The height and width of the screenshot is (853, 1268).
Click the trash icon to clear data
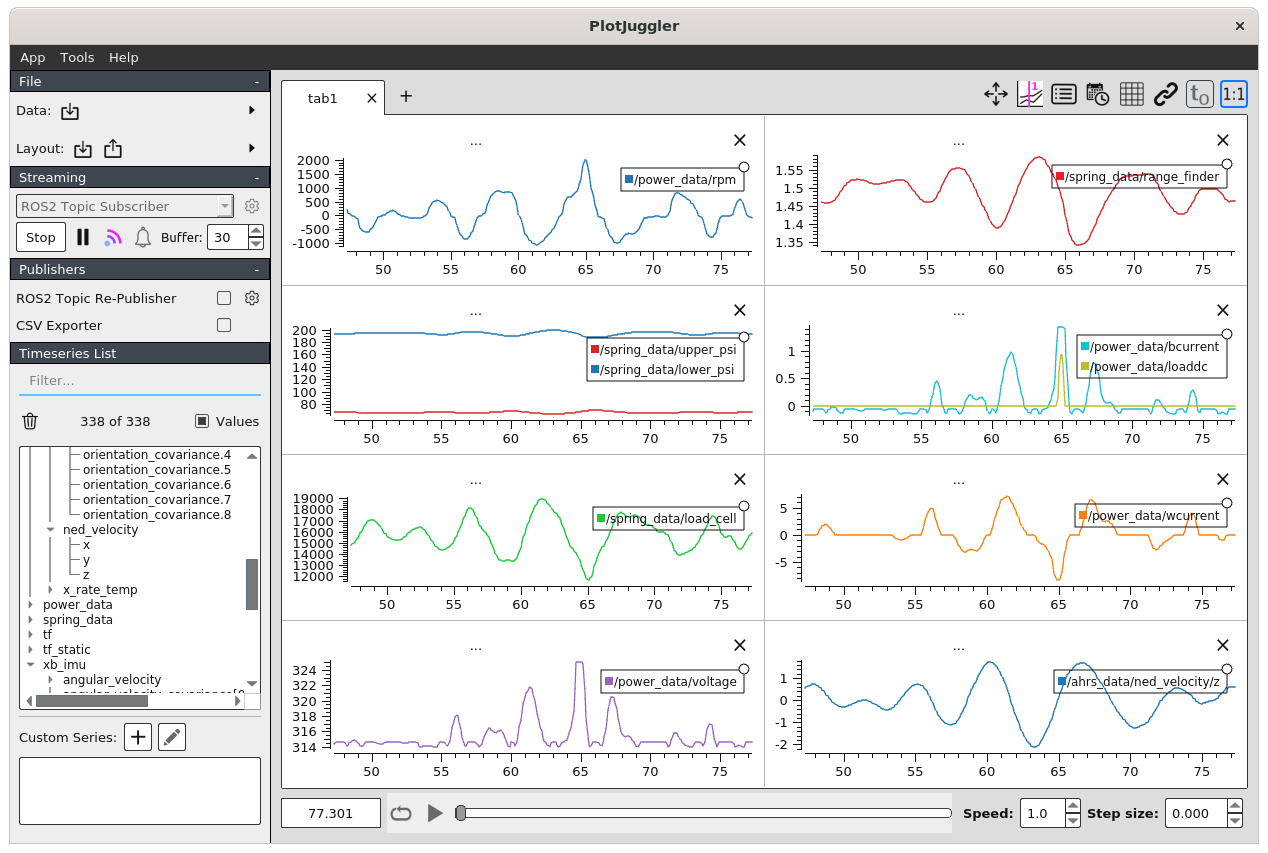[30, 422]
